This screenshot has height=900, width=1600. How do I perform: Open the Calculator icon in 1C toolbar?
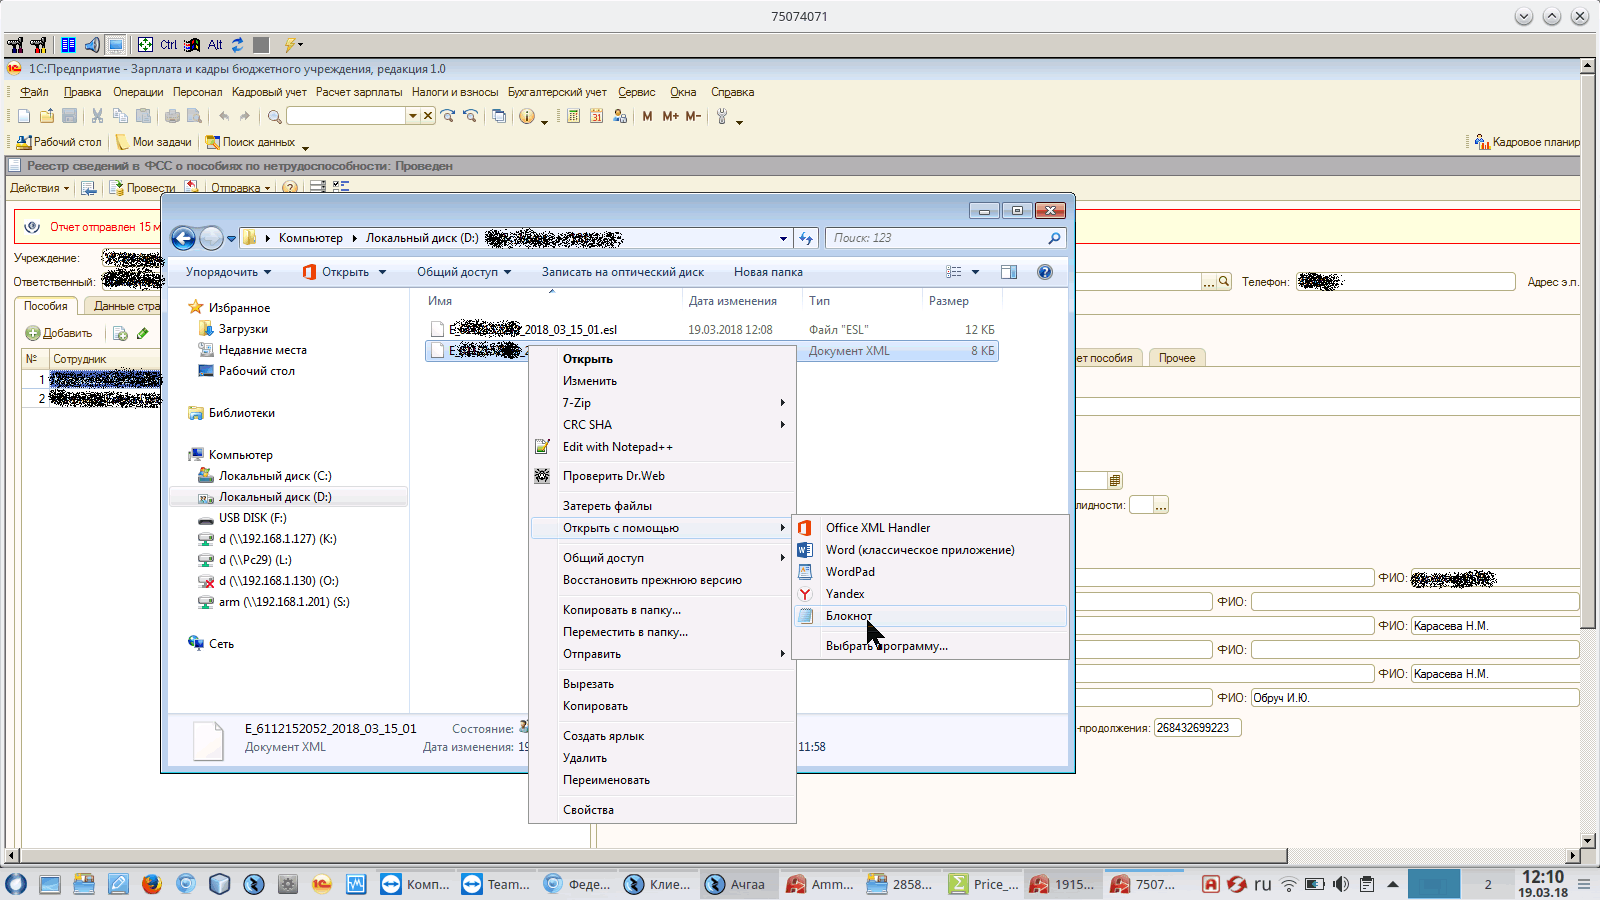(x=573, y=116)
